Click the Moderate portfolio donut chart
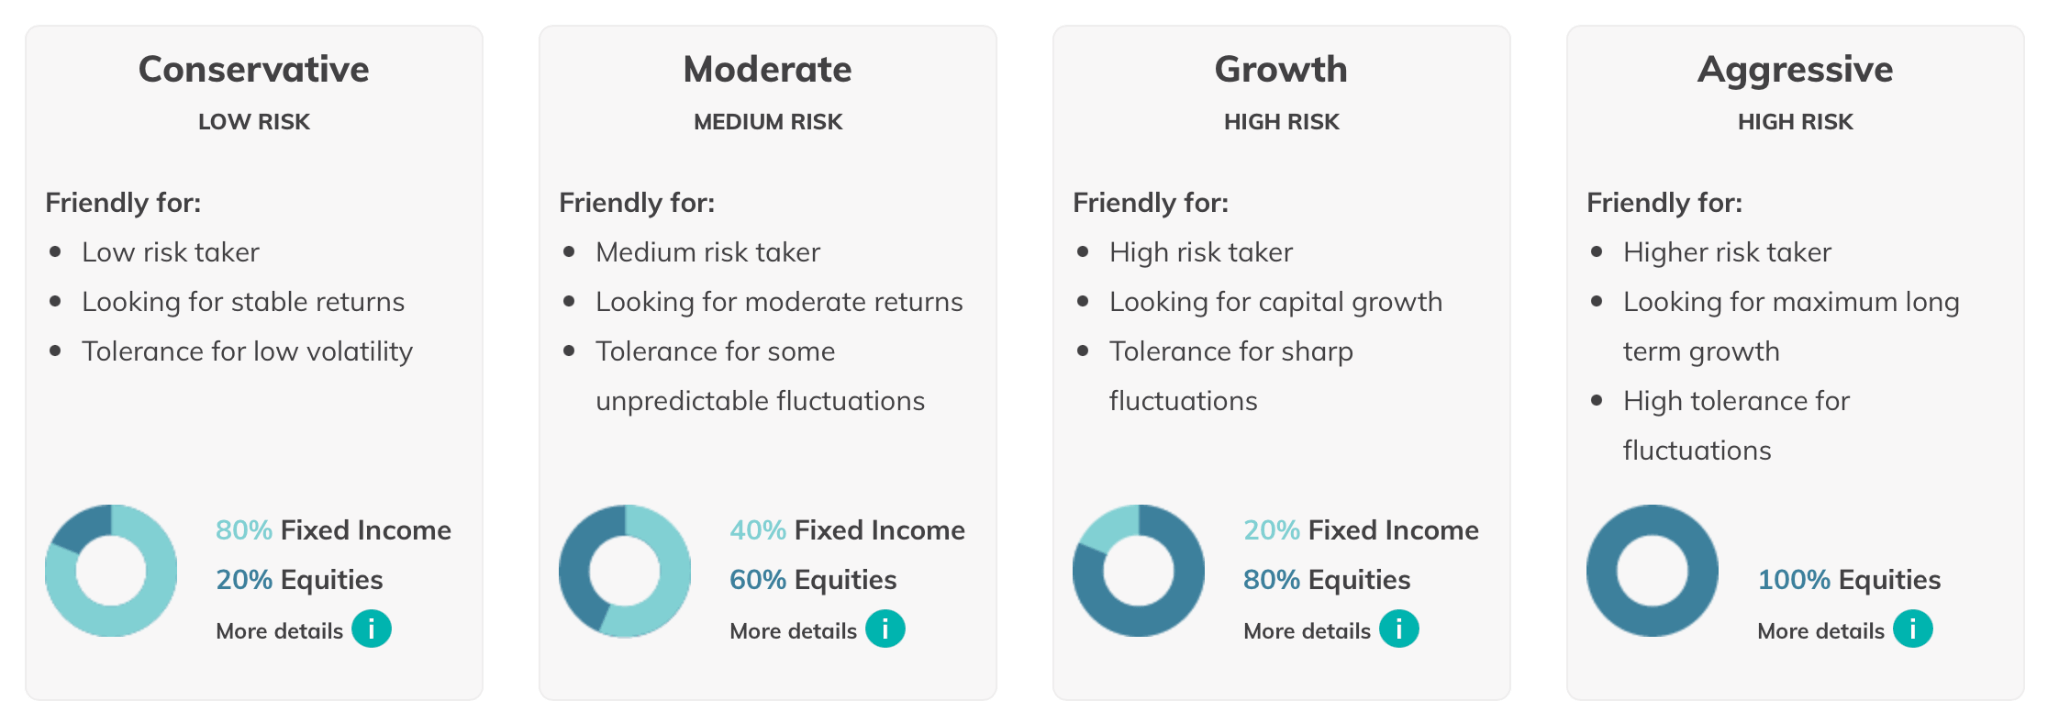Screen dimensions: 2048x718 (x=625, y=571)
